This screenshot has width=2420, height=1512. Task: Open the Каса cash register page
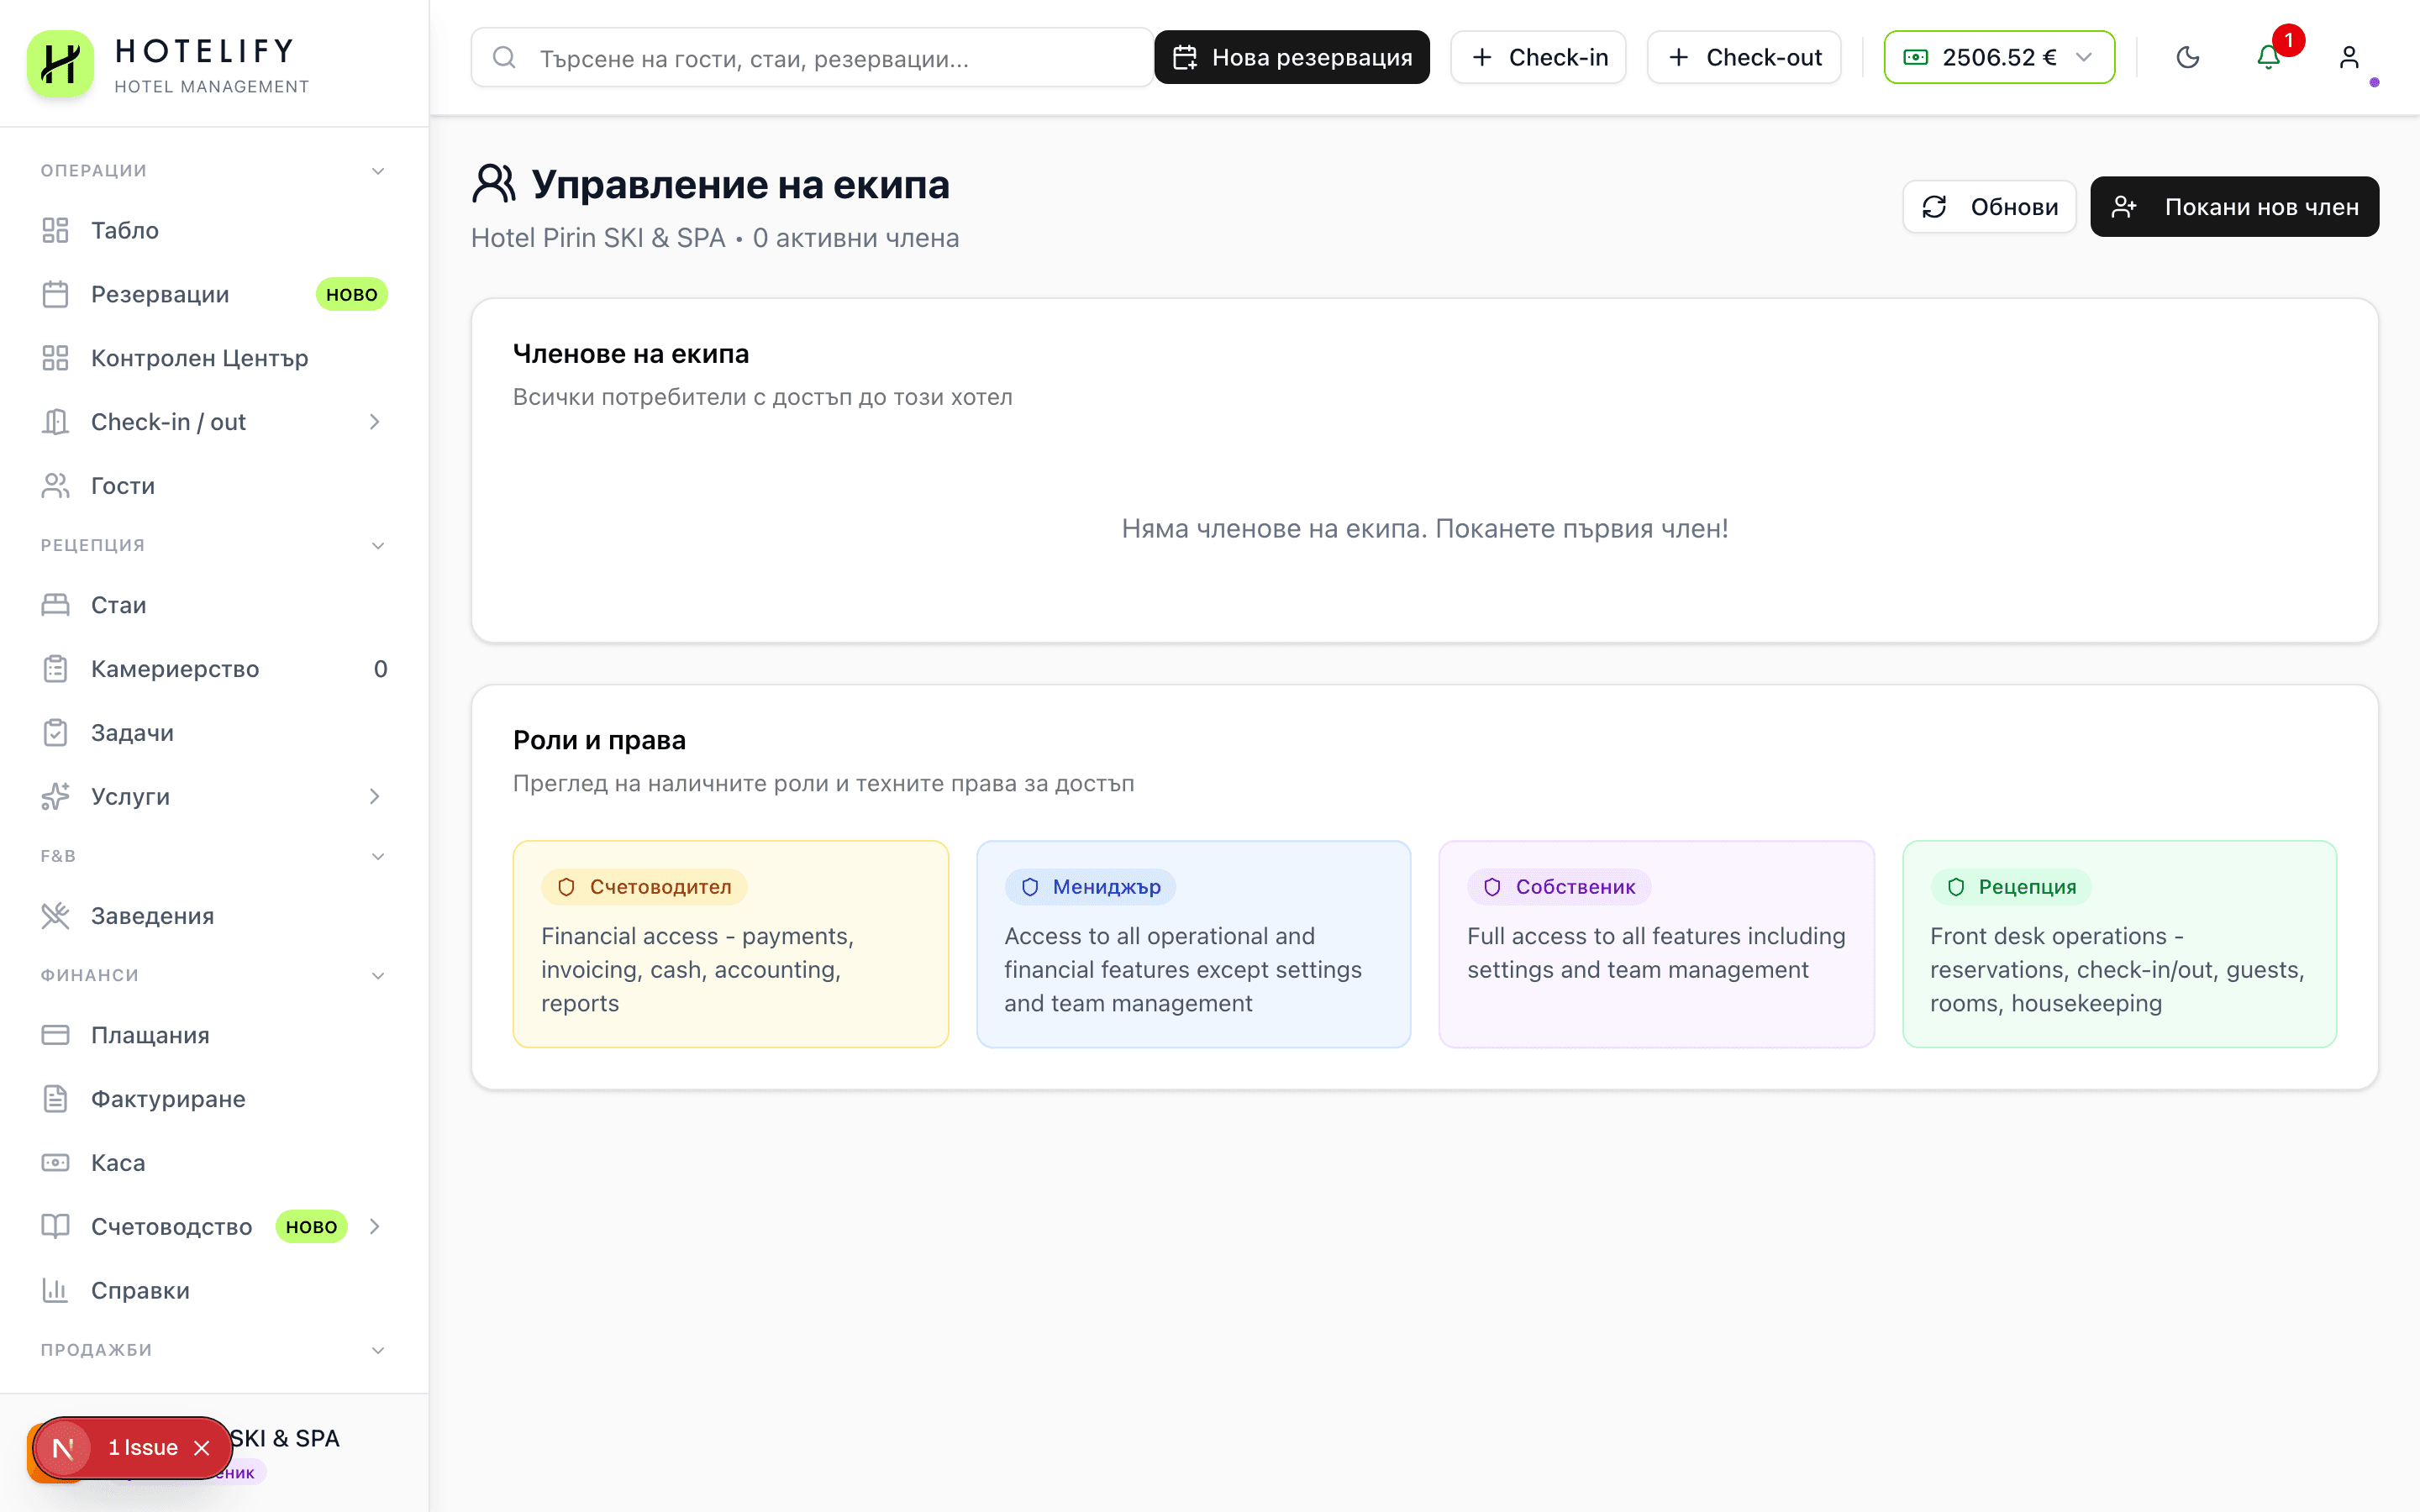pos(118,1163)
